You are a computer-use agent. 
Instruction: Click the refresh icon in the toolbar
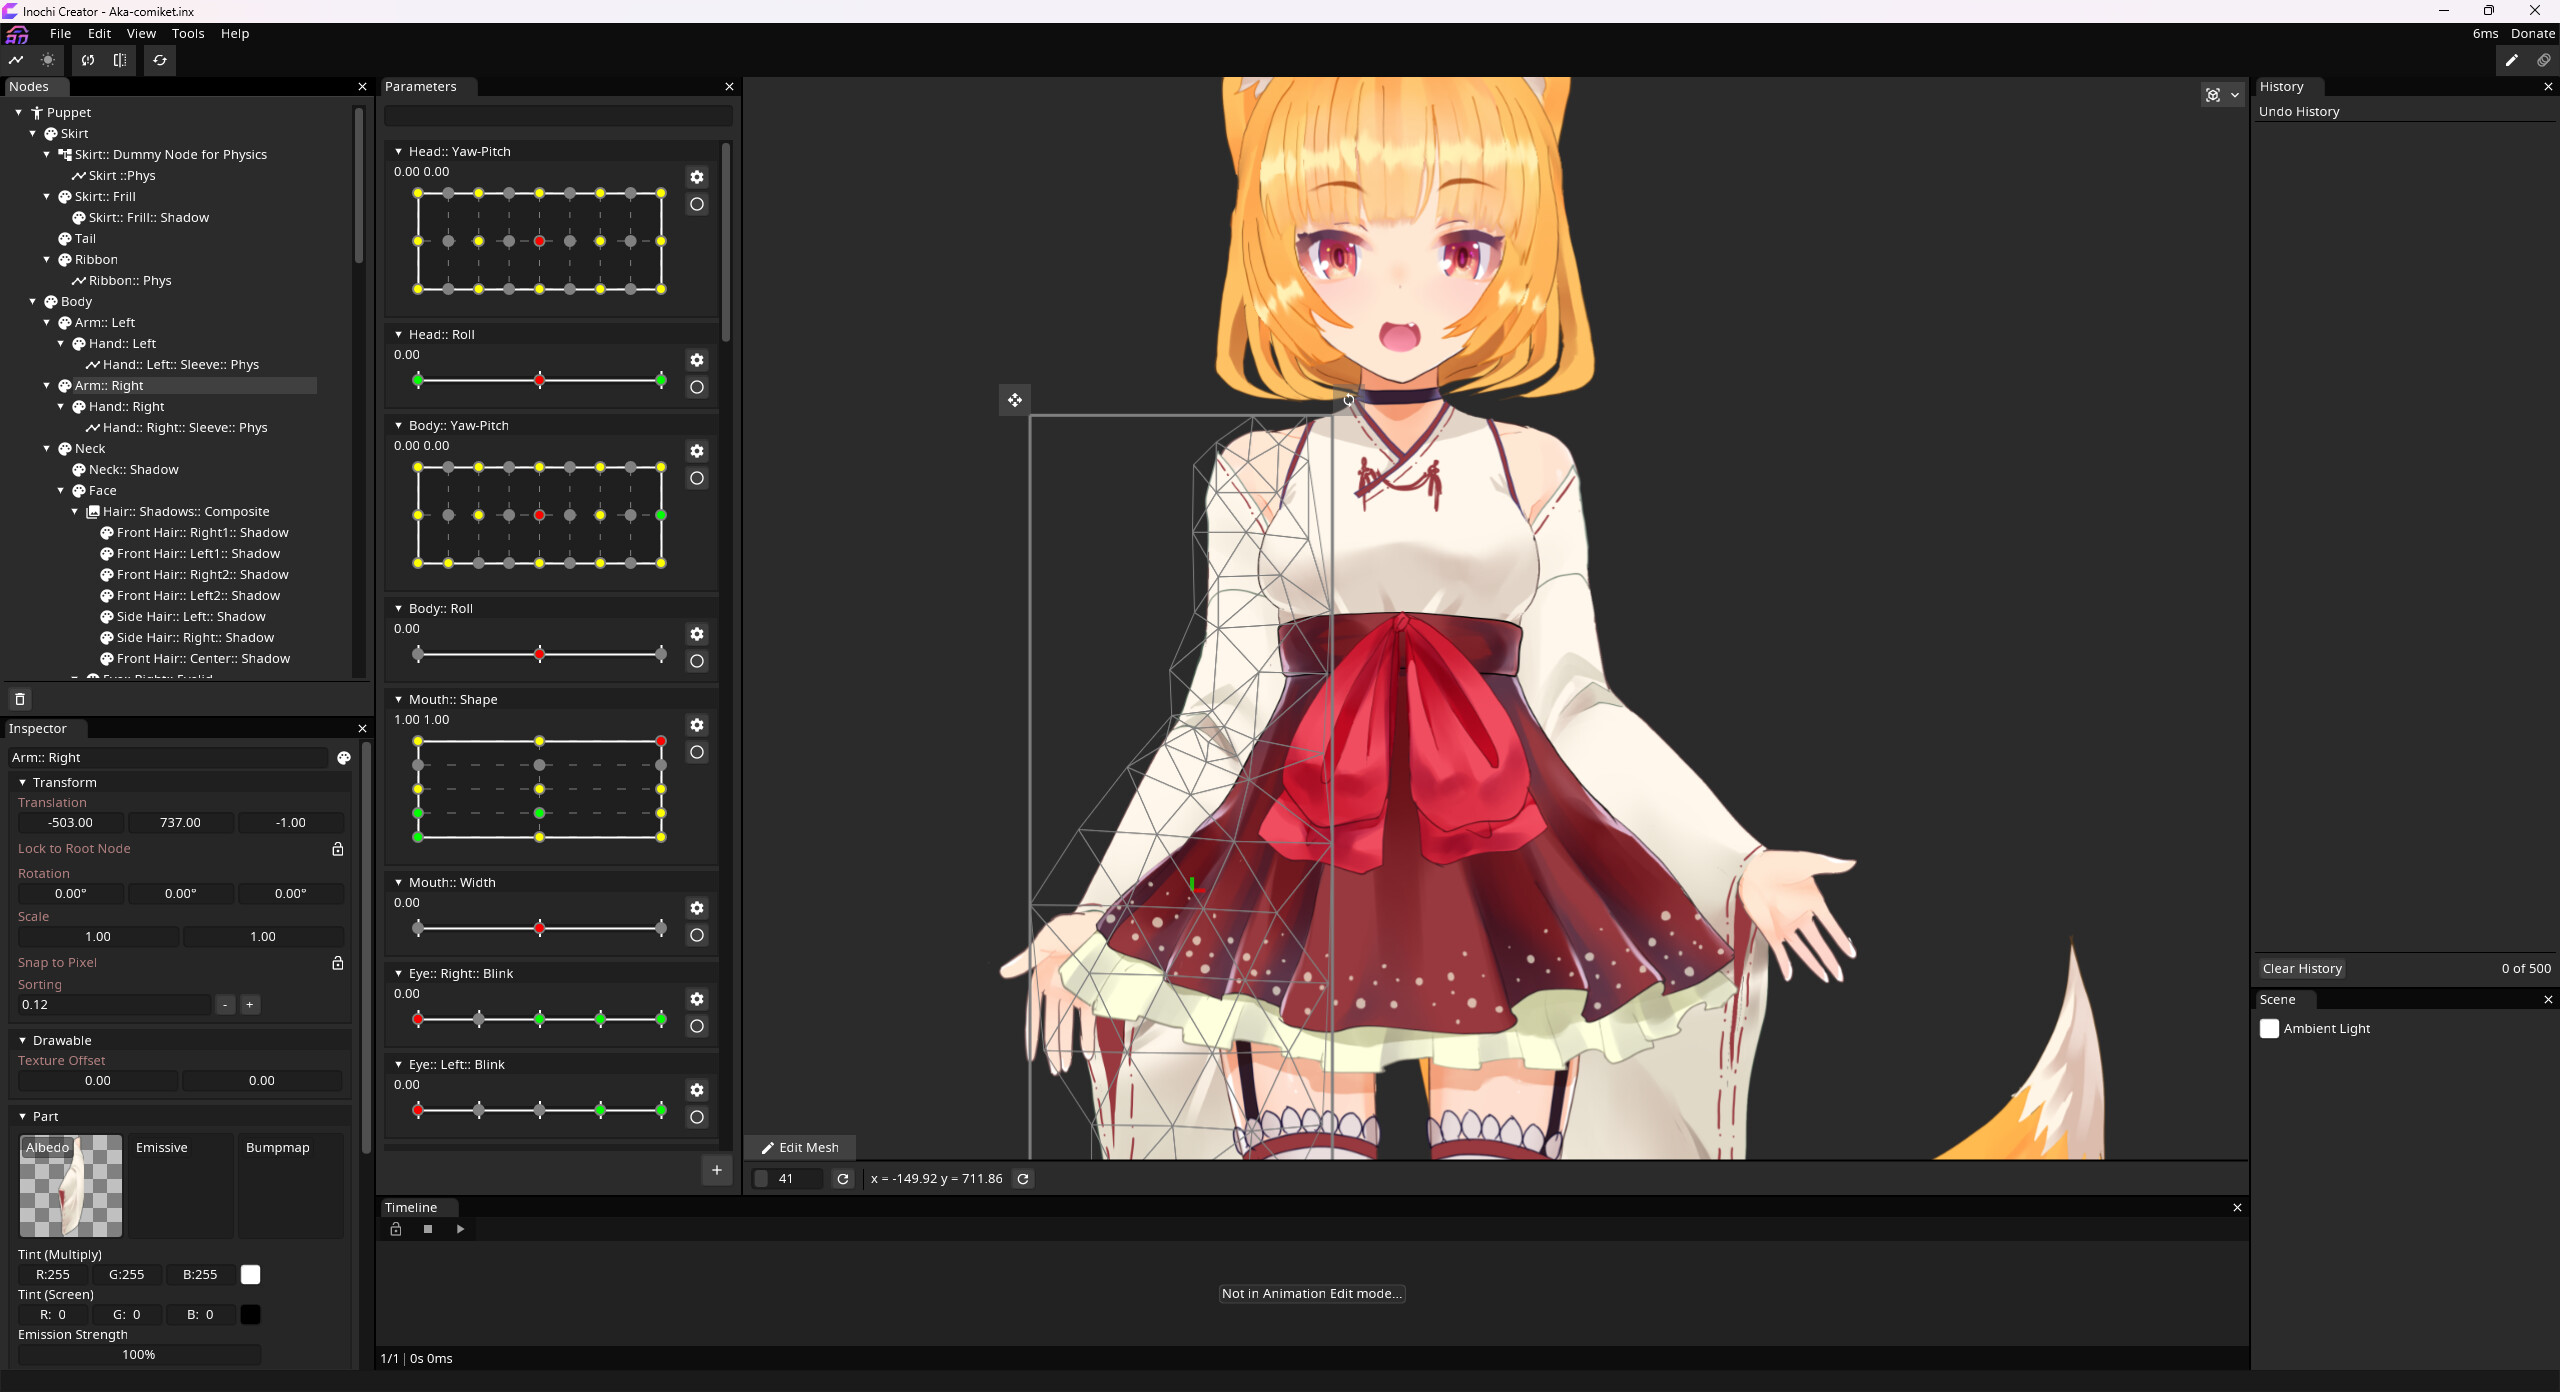point(160,60)
